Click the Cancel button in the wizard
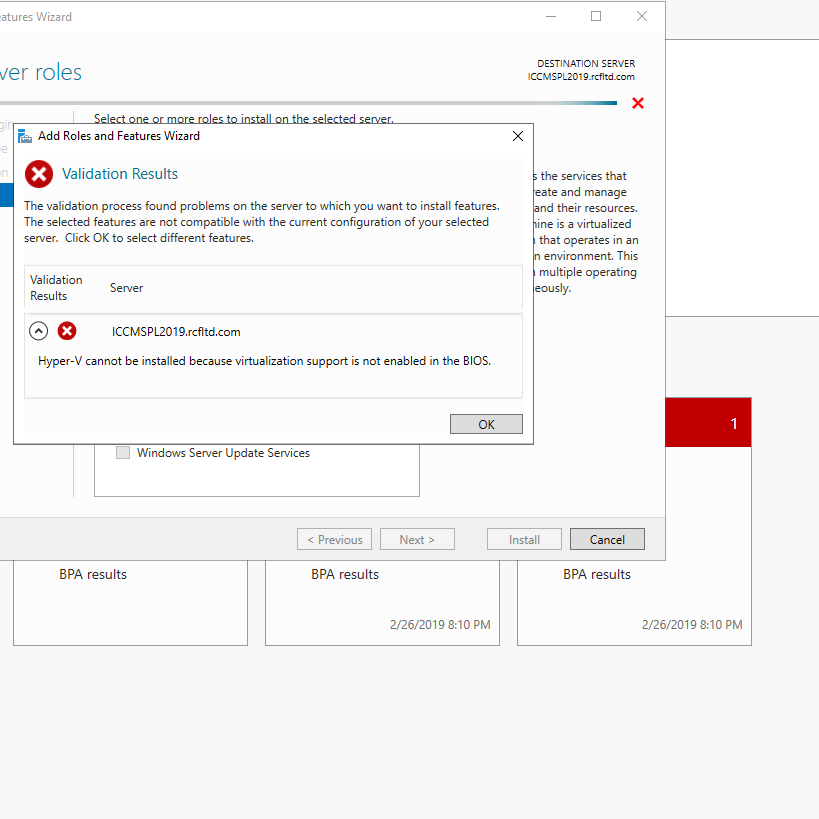Viewport: 819px width, 819px height. pyautogui.click(x=607, y=539)
